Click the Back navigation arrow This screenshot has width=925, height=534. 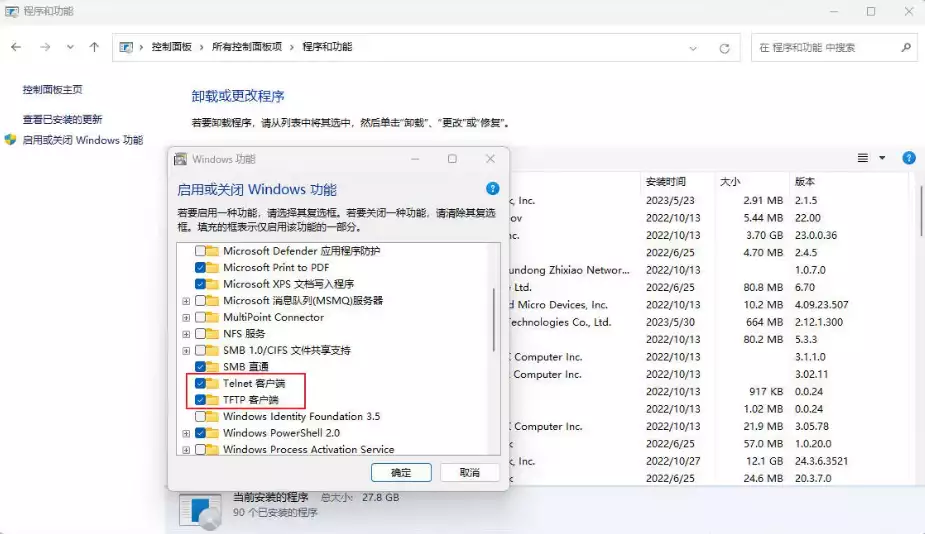click(16, 47)
